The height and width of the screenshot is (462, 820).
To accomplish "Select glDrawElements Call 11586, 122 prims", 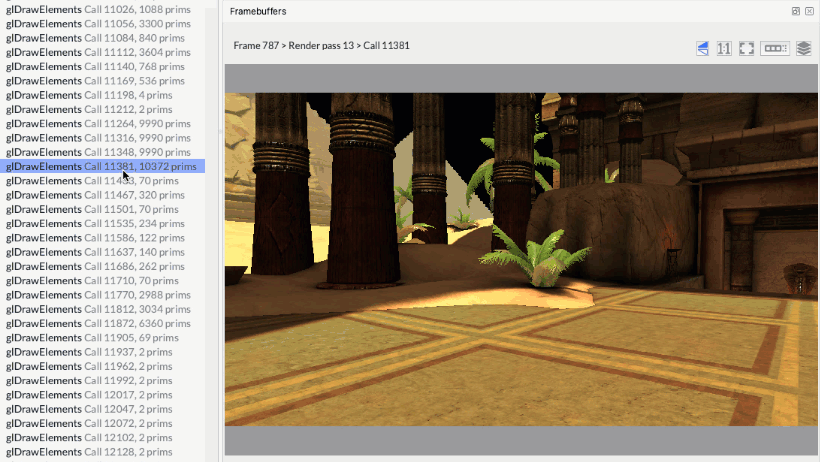I will (95, 238).
